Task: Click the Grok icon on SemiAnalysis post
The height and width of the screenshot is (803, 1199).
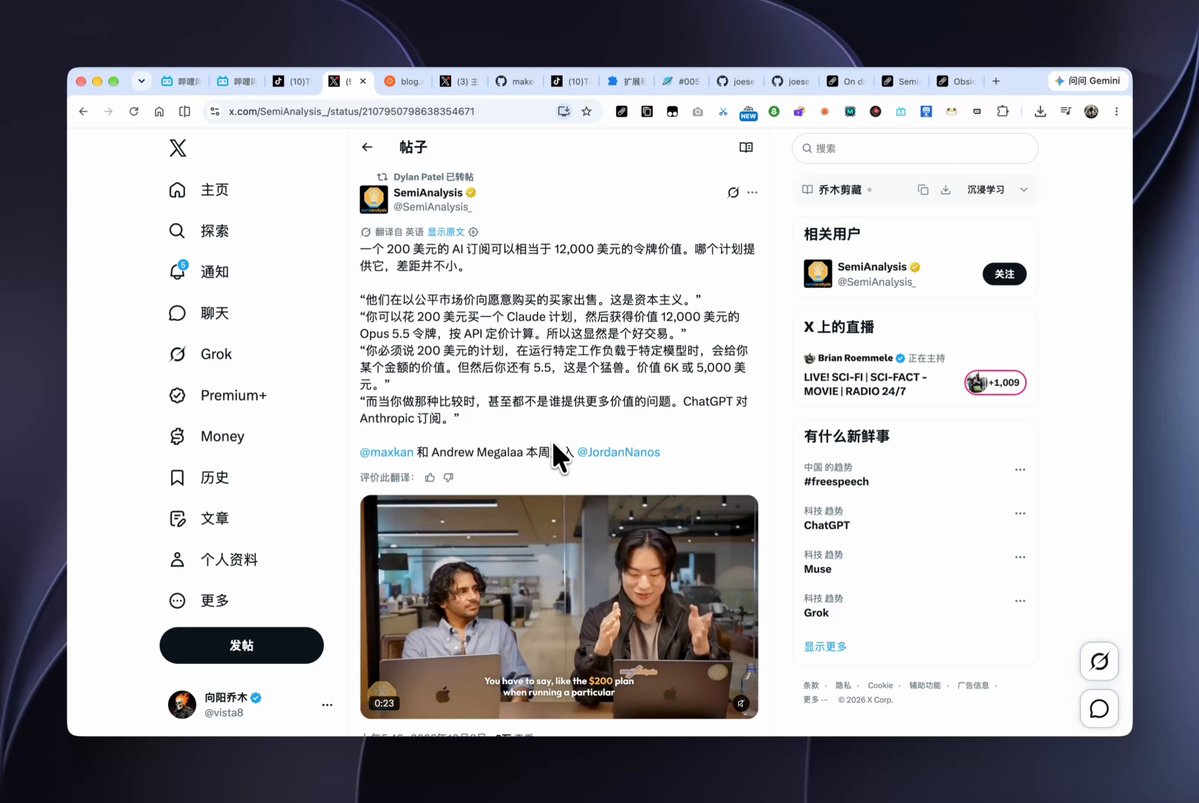Action: pos(733,193)
